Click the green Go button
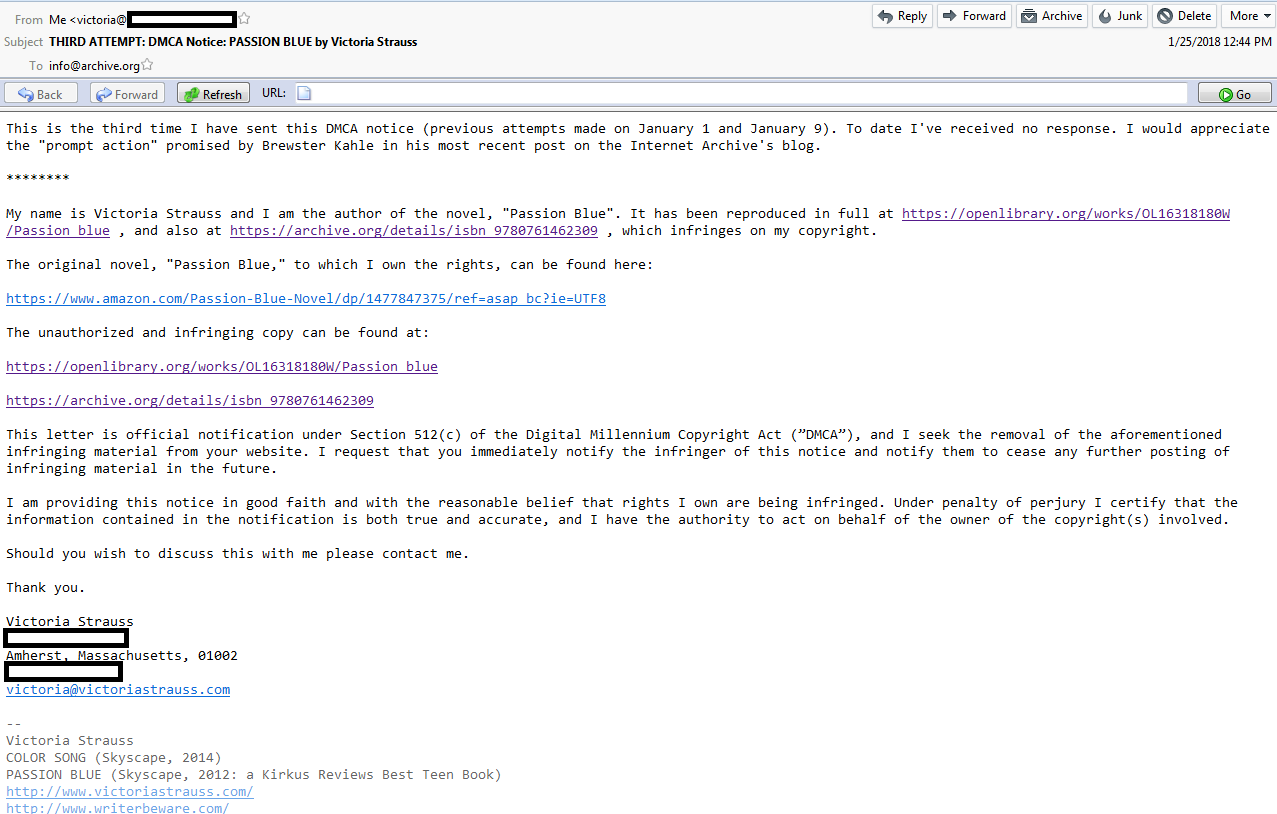The height and width of the screenshot is (814, 1277). click(x=1234, y=94)
